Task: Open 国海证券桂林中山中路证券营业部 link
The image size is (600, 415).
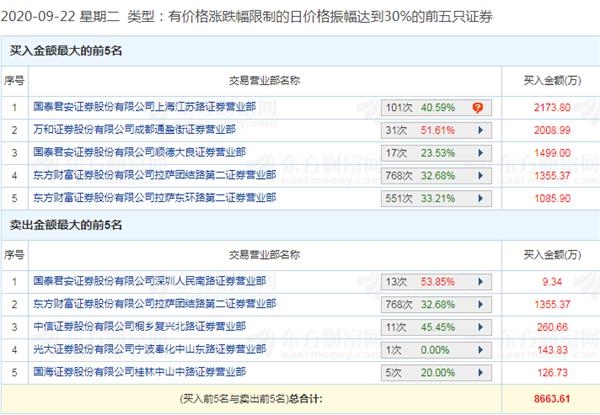Action: tap(139, 372)
